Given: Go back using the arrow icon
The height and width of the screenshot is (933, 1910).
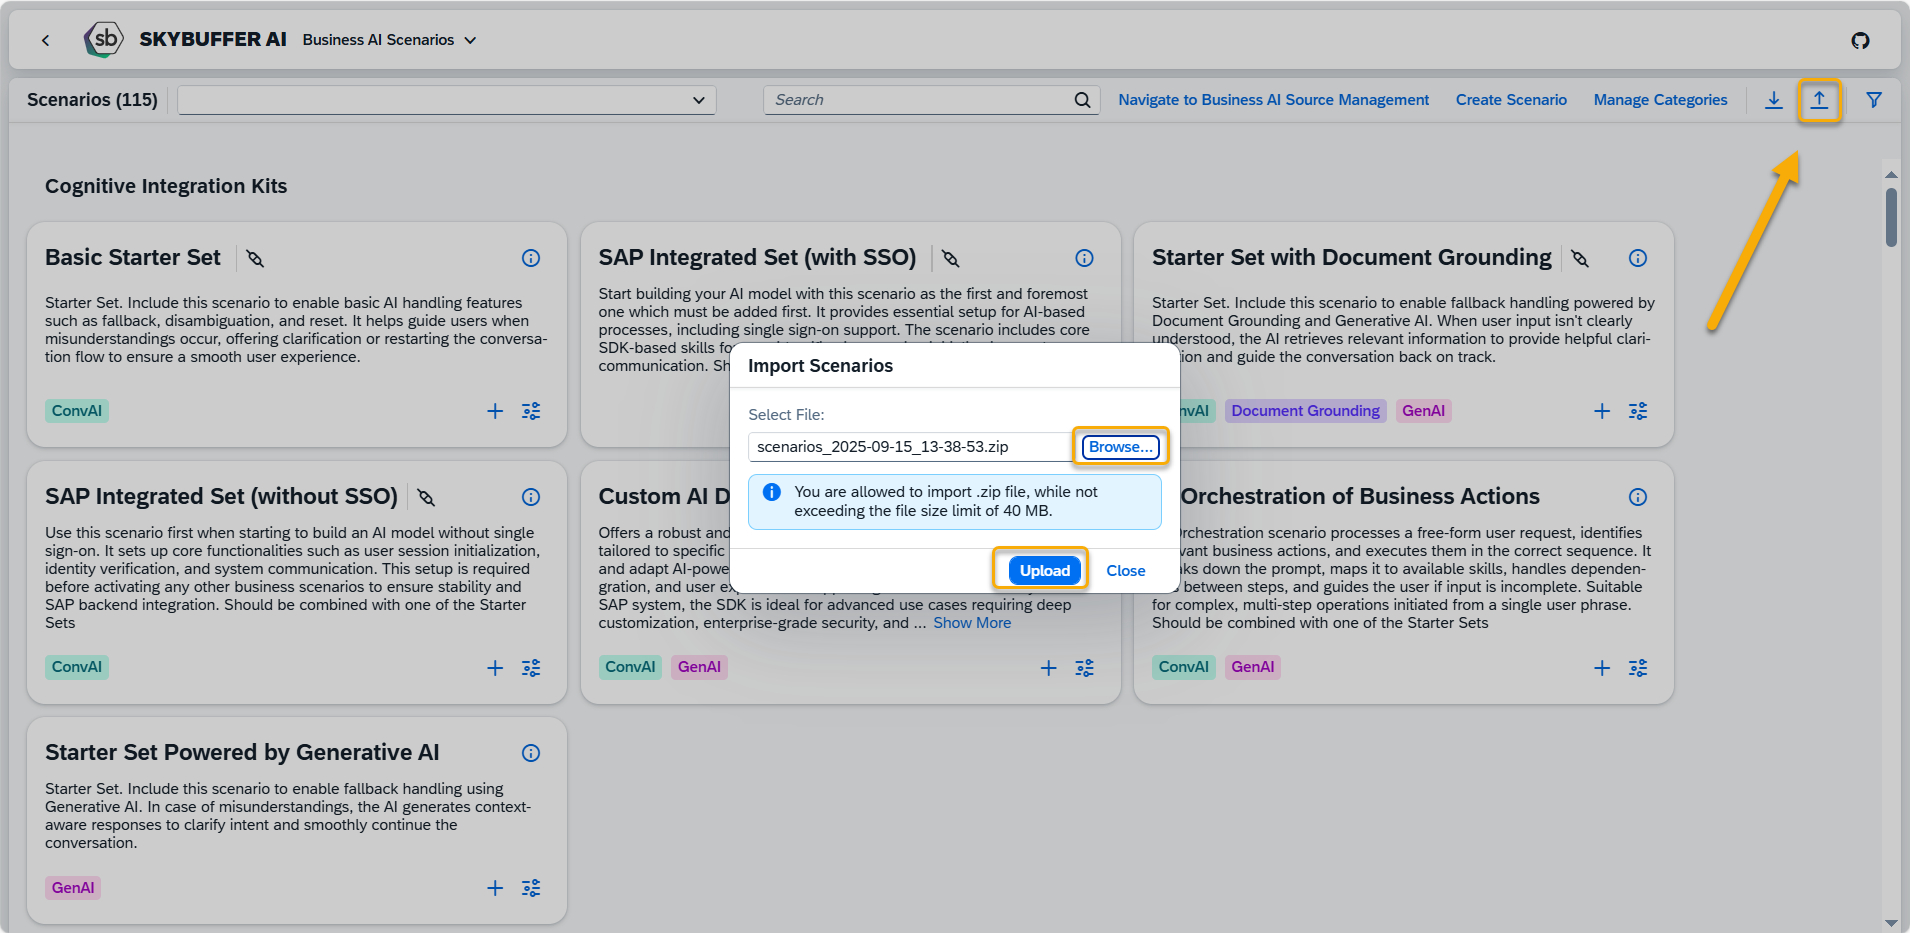Looking at the screenshot, I should 45,40.
